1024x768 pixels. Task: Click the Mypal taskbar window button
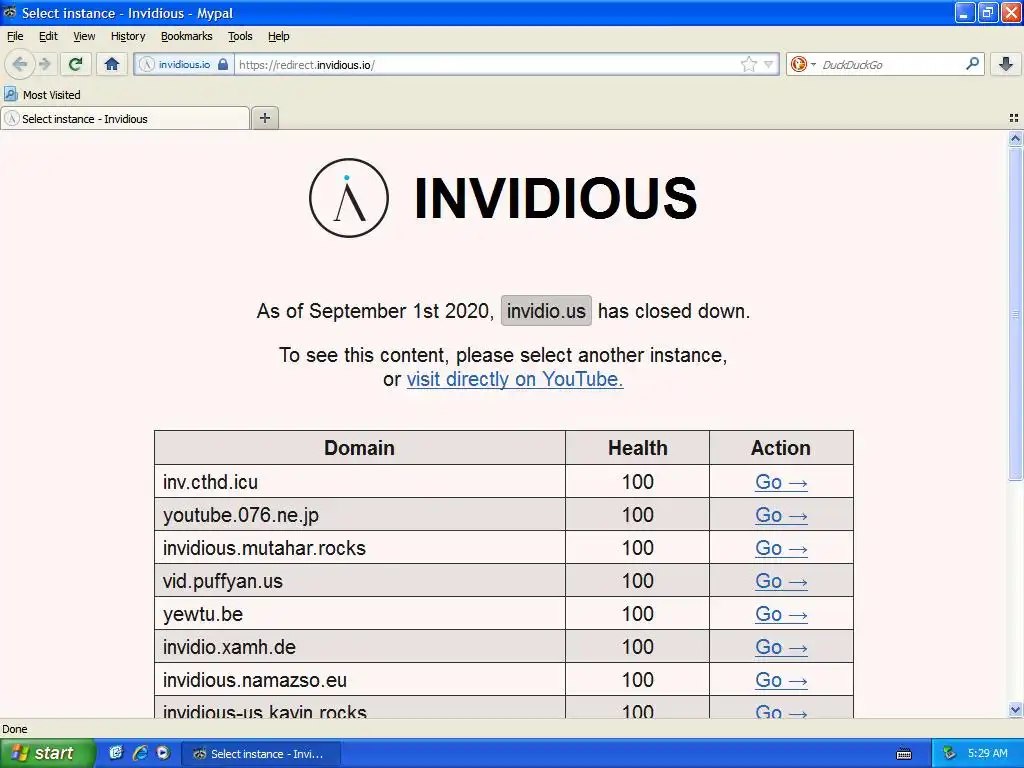[x=260, y=754]
